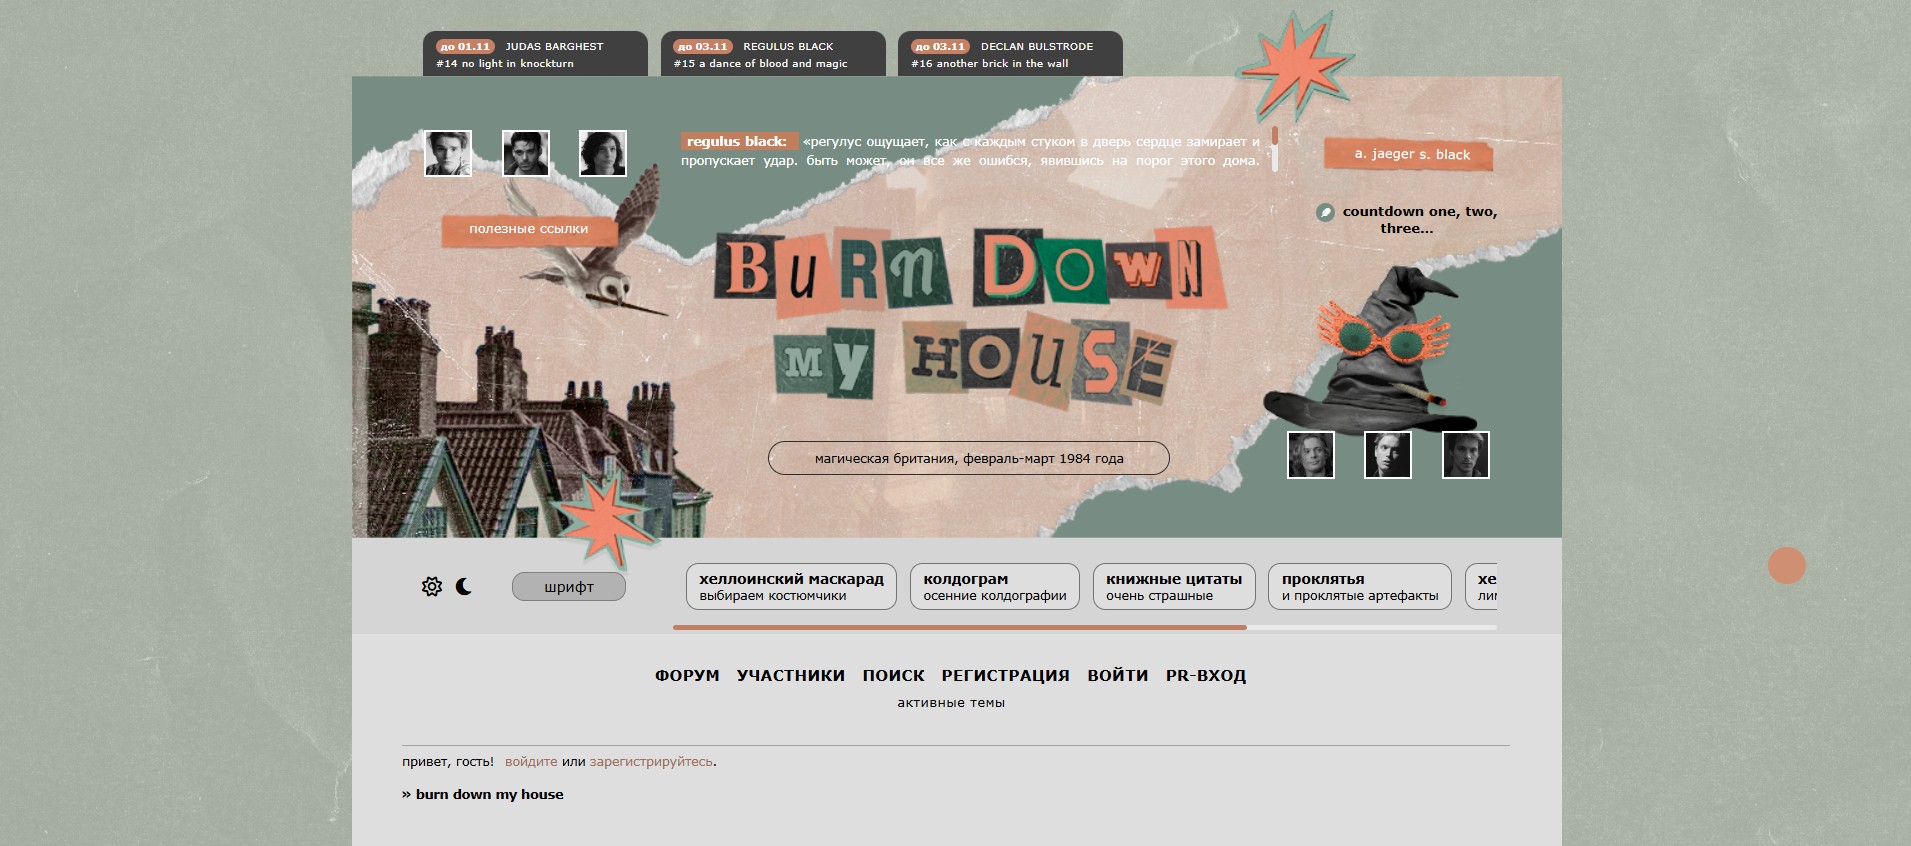This screenshot has width=1911, height=846.
Task: Open the first avatar at top left
Action: pyautogui.click(x=448, y=154)
